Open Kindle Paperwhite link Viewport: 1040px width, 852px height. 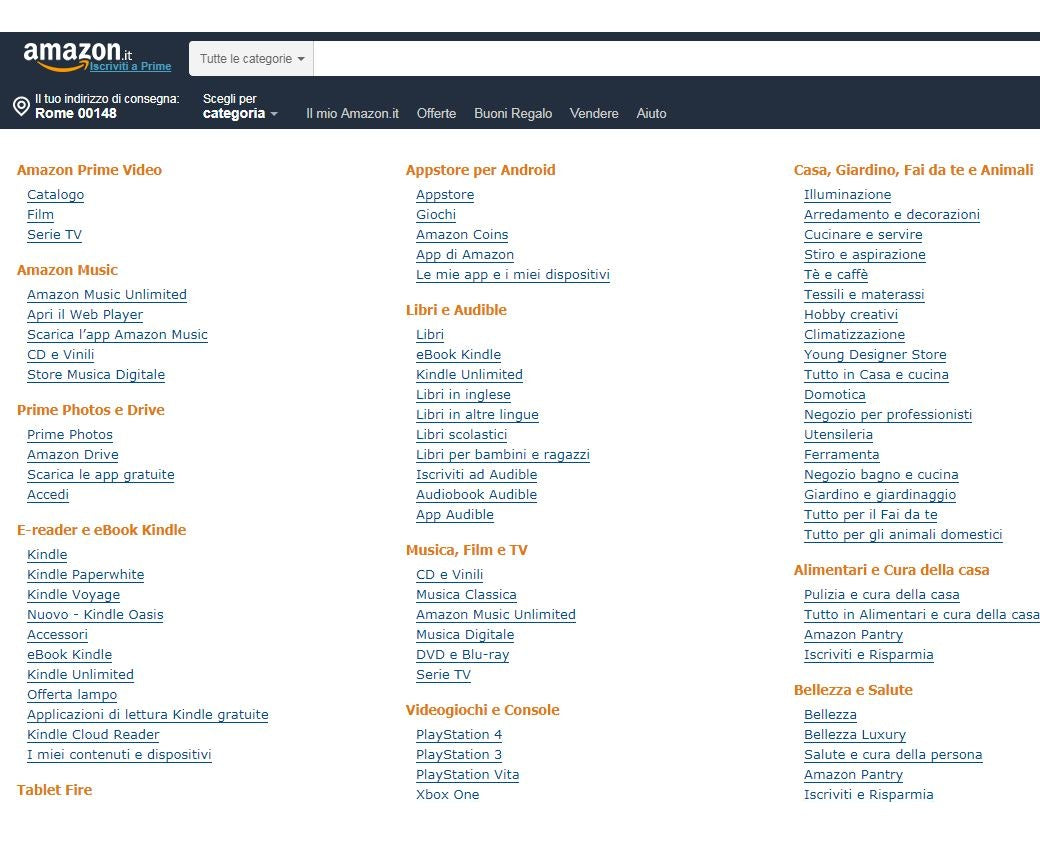(86, 575)
